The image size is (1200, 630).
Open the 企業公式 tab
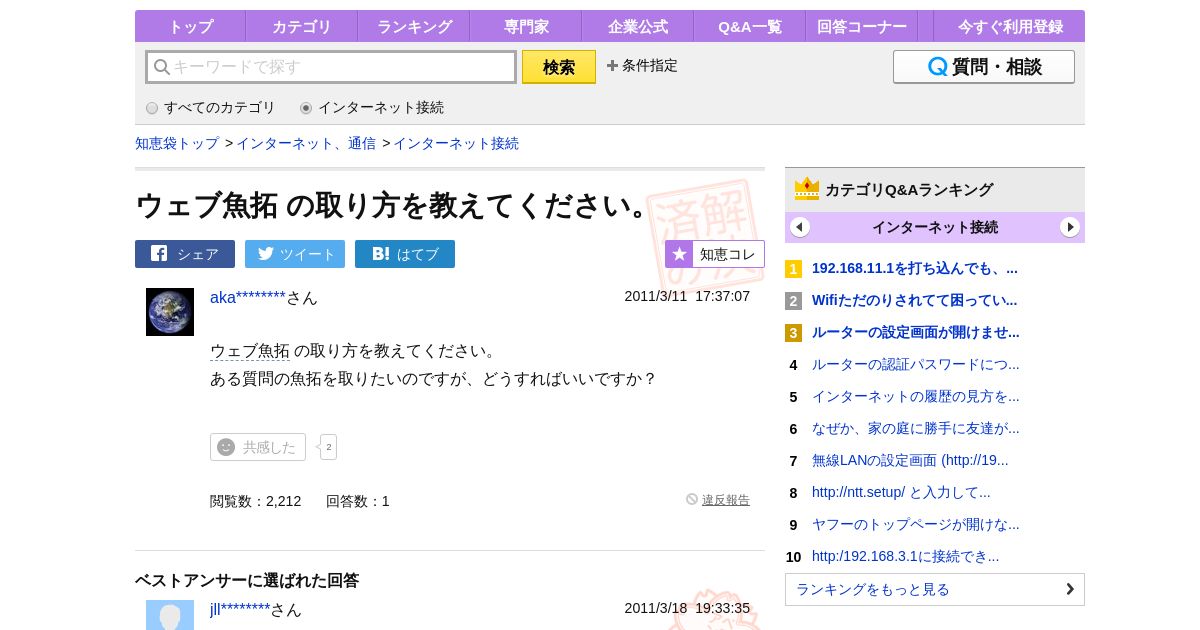(638, 26)
